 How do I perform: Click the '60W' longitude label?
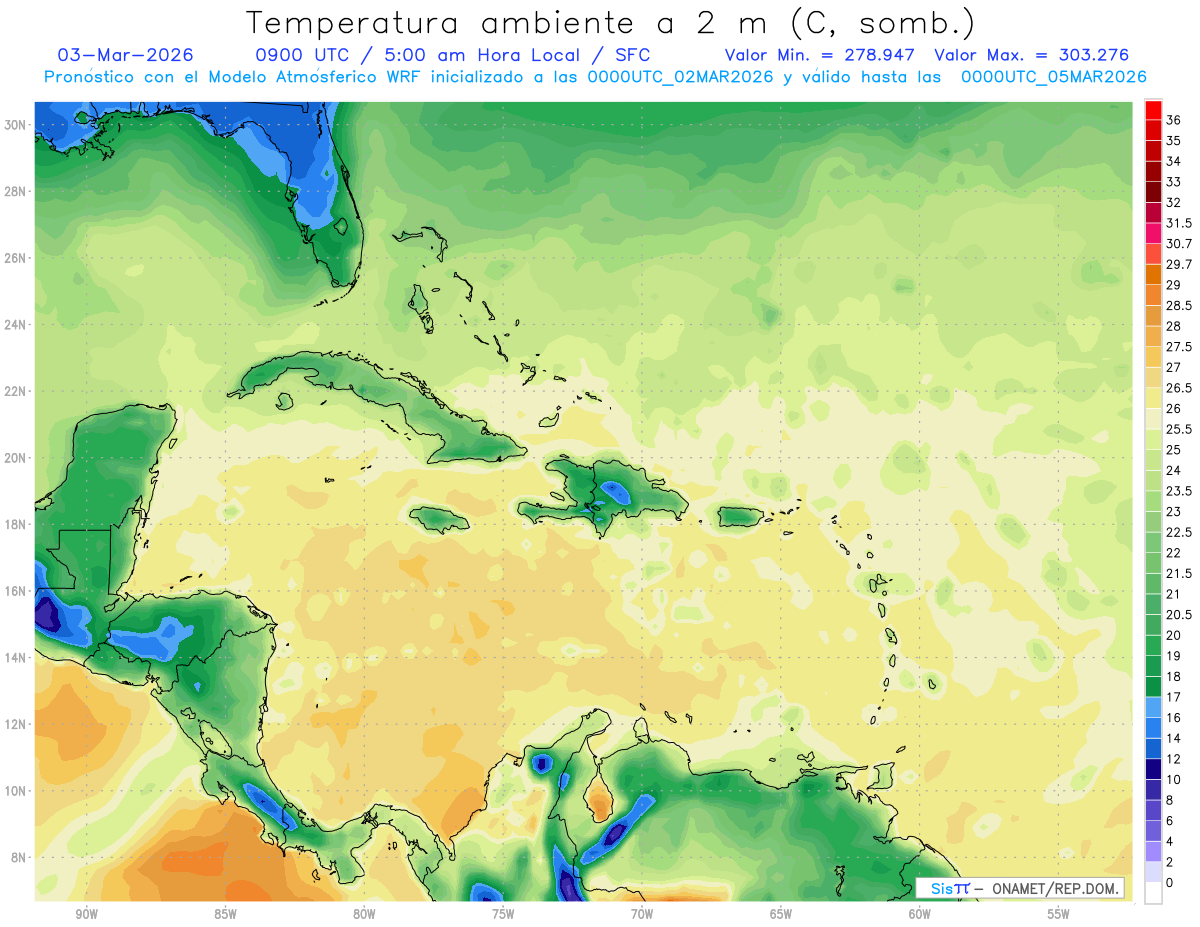point(920,914)
